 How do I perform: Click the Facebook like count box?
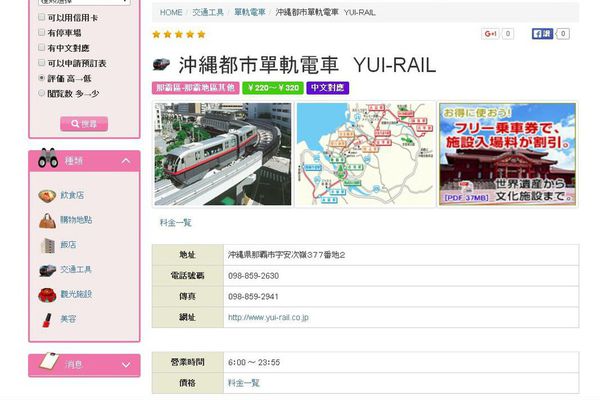click(563, 34)
